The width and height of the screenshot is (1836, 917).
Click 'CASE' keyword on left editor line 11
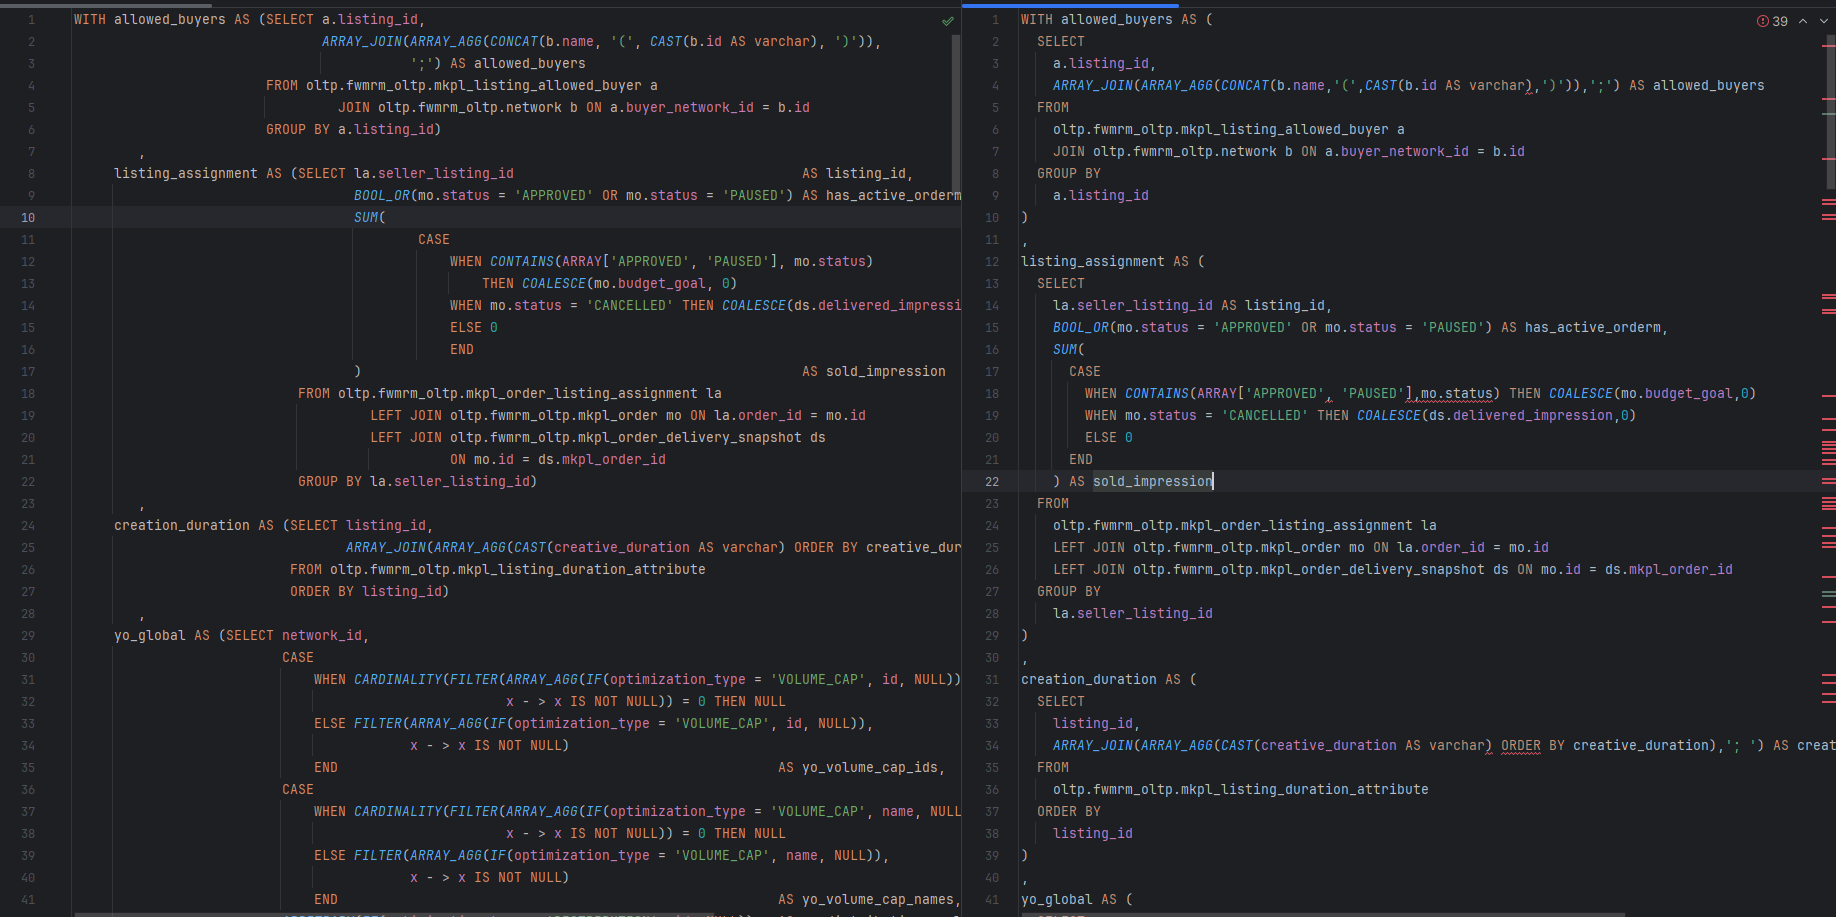pos(434,239)
